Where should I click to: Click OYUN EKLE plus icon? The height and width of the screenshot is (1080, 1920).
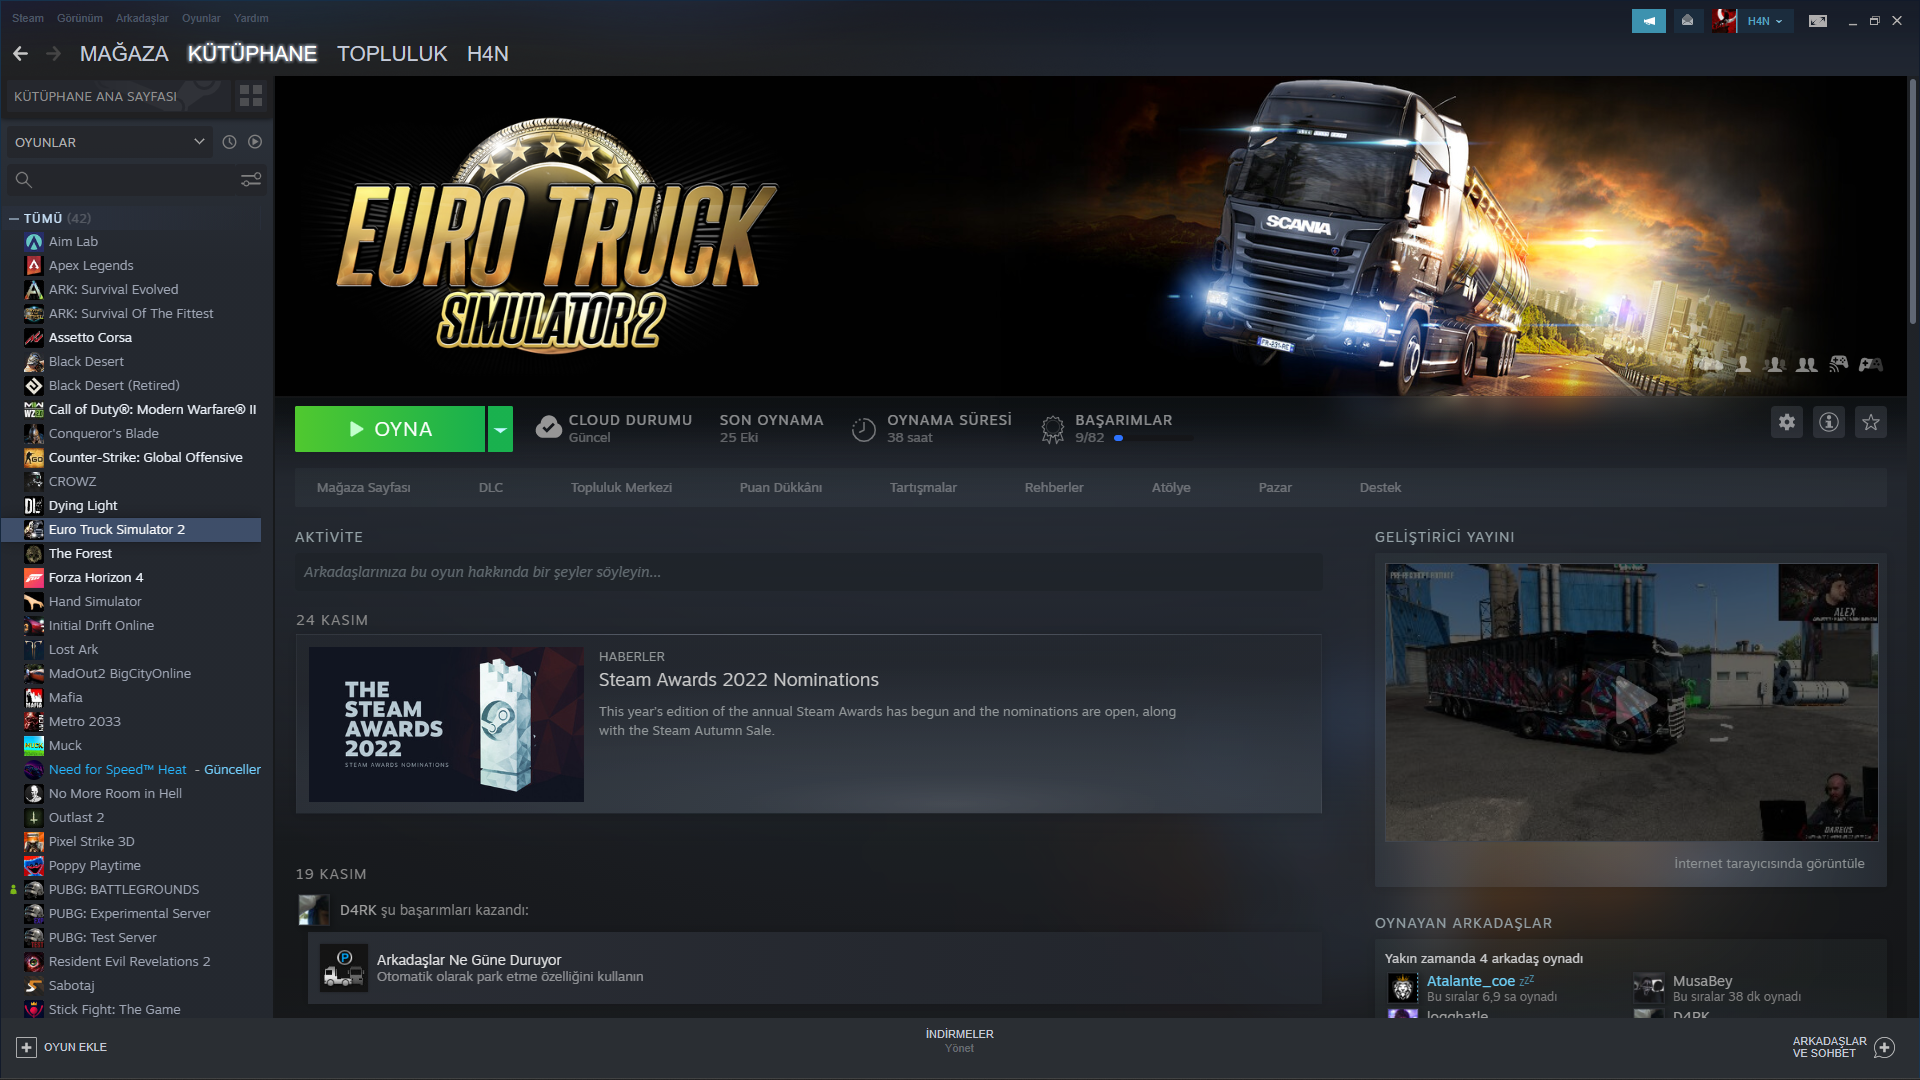[26, 1047]
